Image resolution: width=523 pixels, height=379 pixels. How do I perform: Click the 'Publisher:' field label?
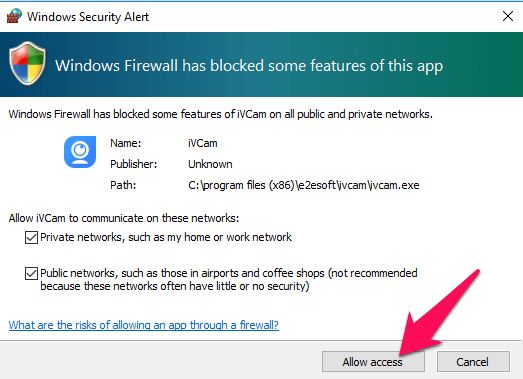pos(133,164)
